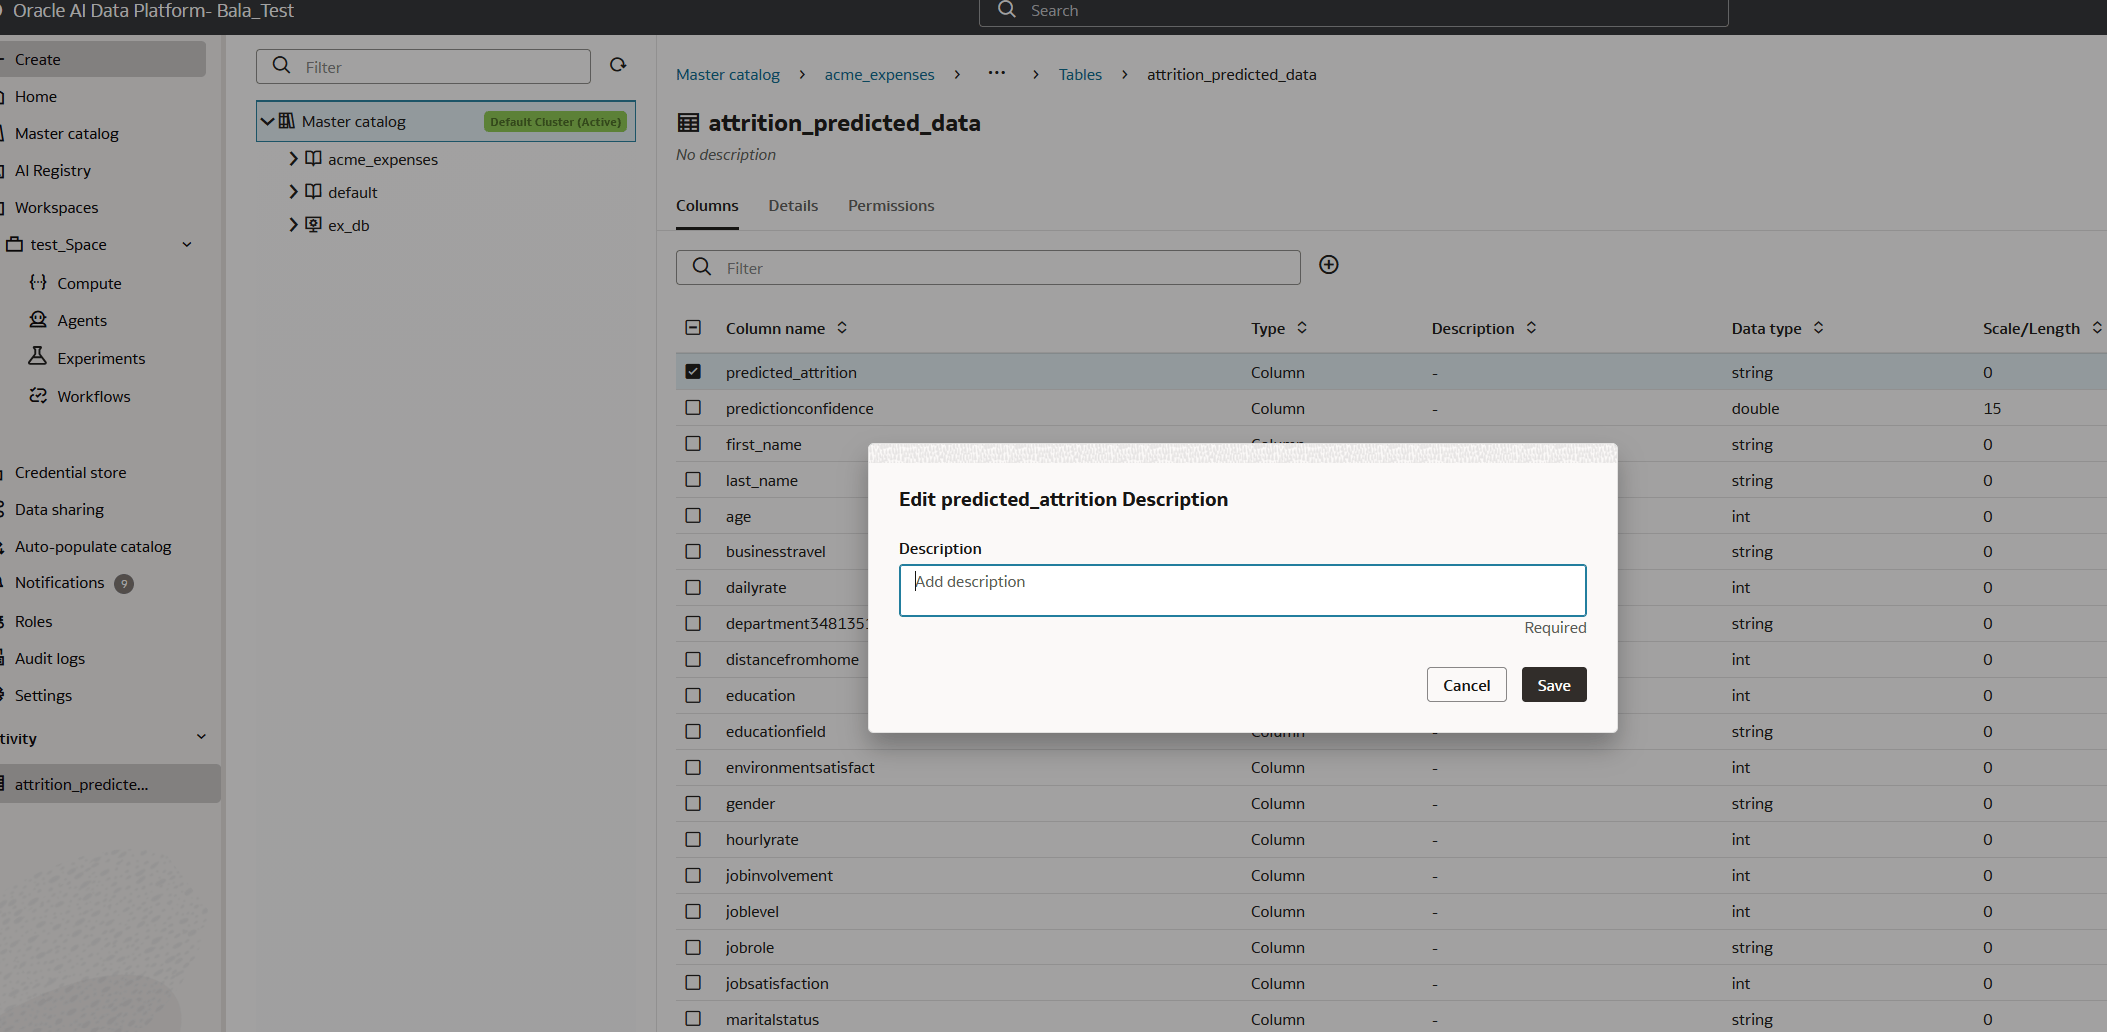
Task: Click the default schema book icon
Action: (x=313, y=192)
